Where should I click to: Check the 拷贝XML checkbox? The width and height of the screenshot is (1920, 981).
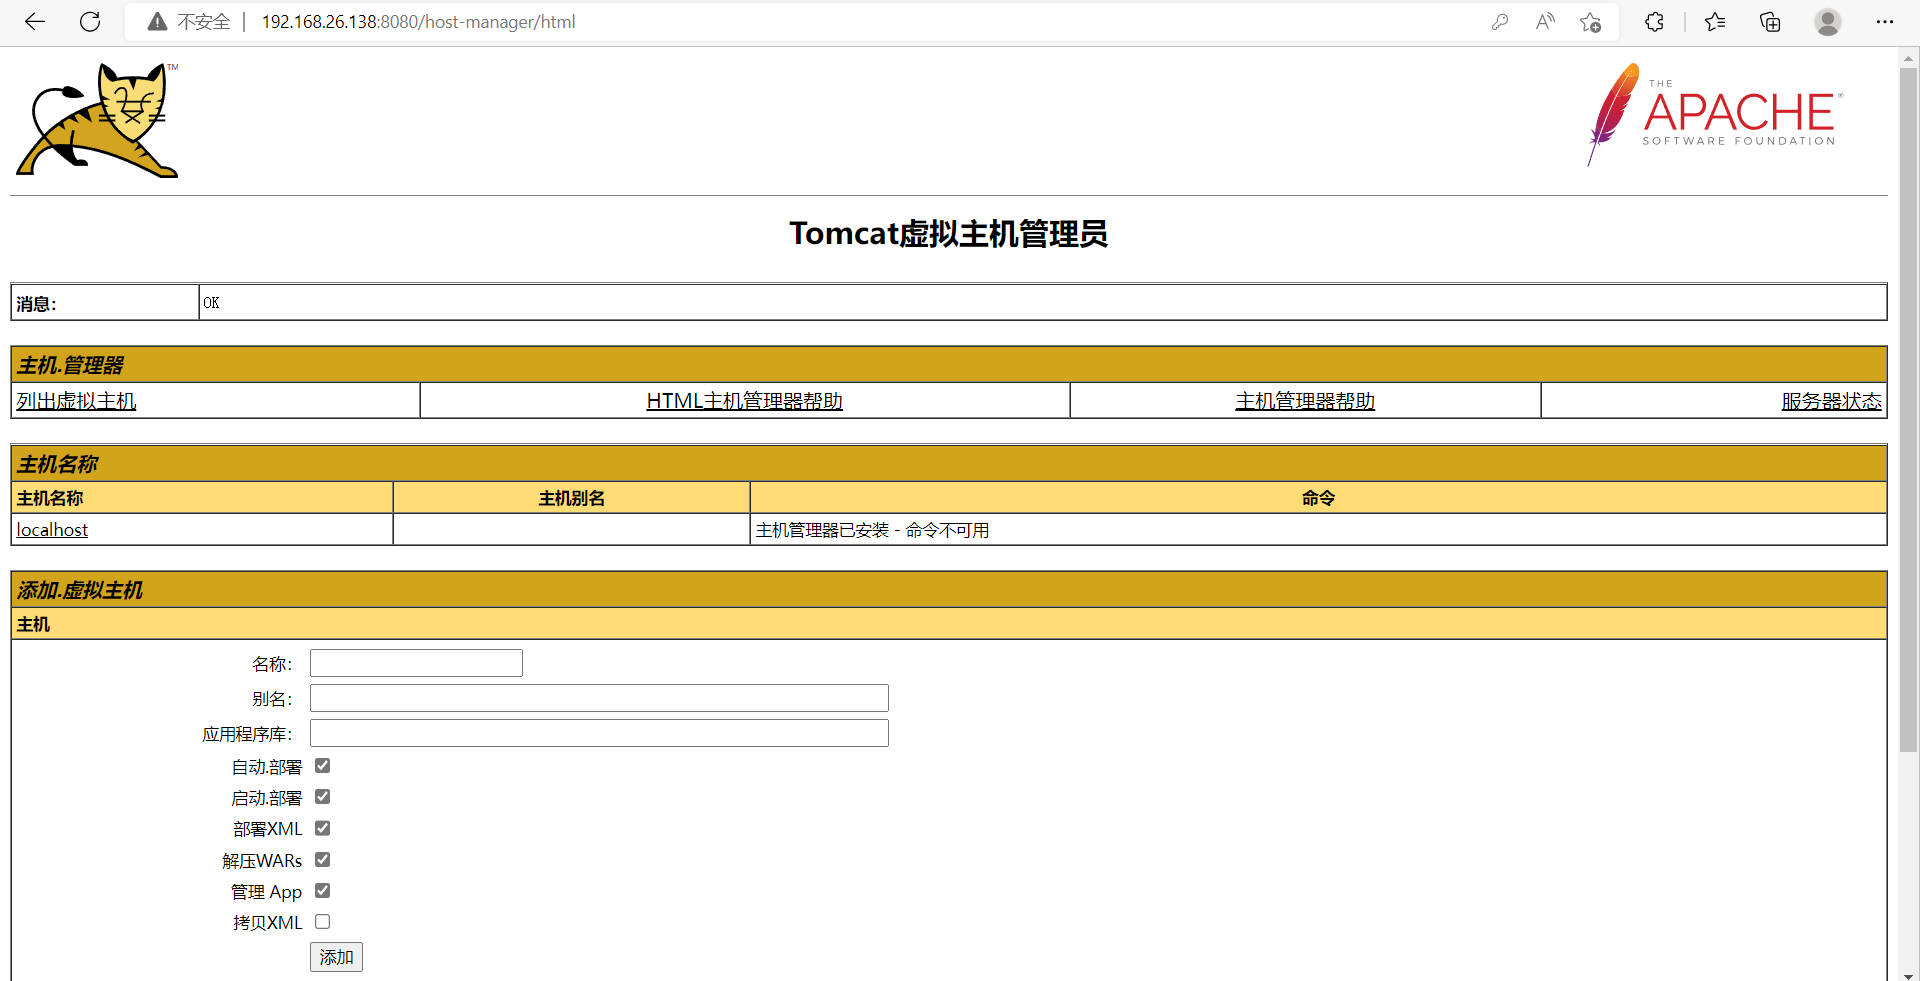pos(322,922)
